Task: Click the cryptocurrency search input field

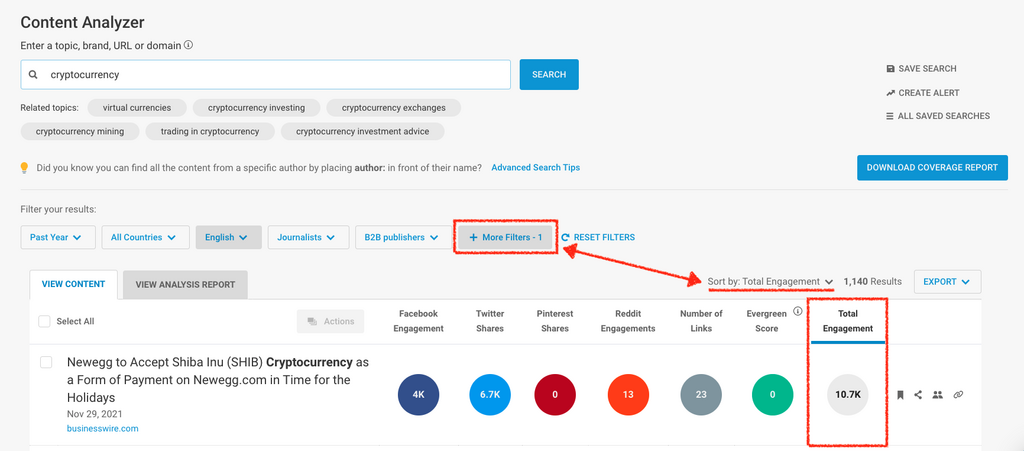Action: pos(270,75)
